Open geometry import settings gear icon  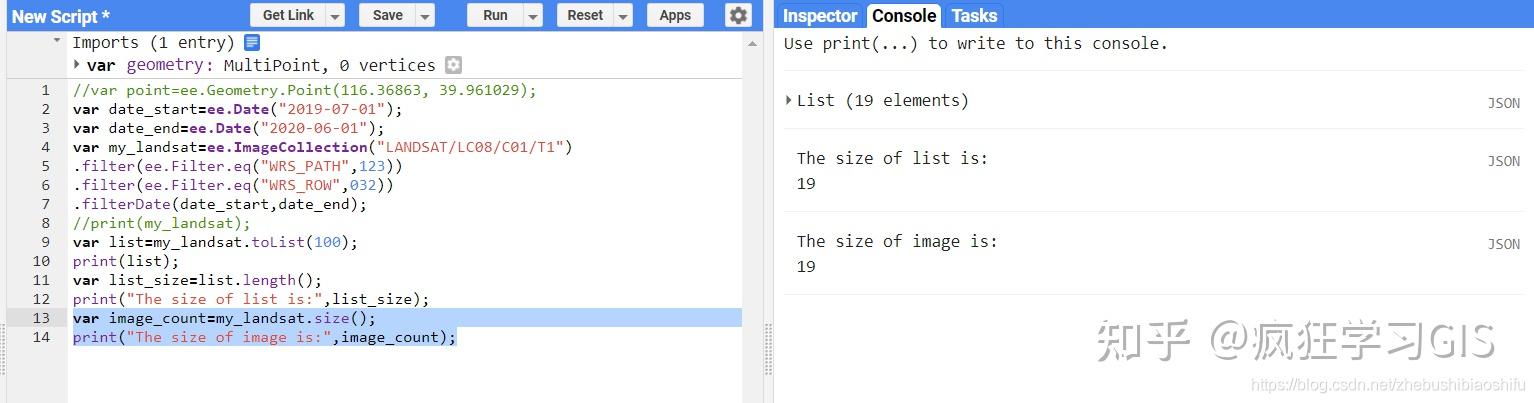(x=453, y=65)
